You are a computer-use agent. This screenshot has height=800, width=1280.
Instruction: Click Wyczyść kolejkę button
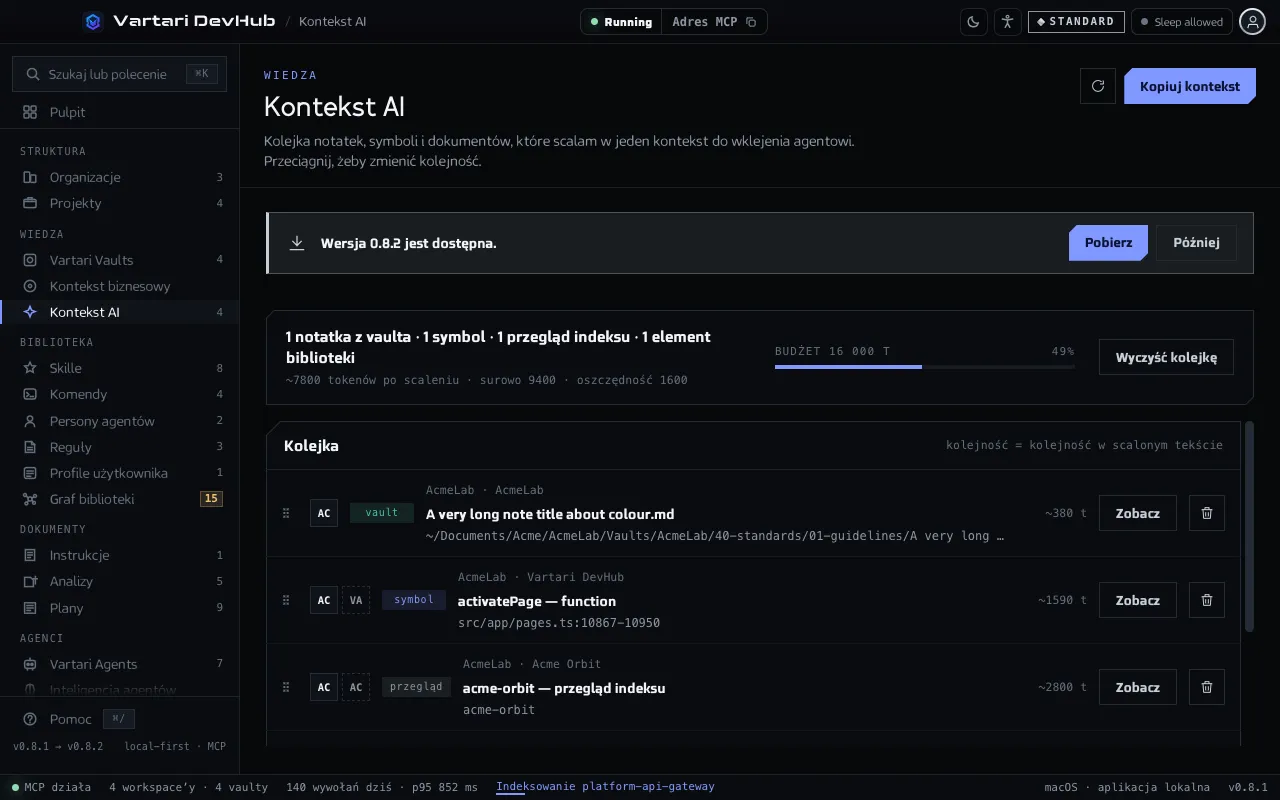tap(1166, 357)
